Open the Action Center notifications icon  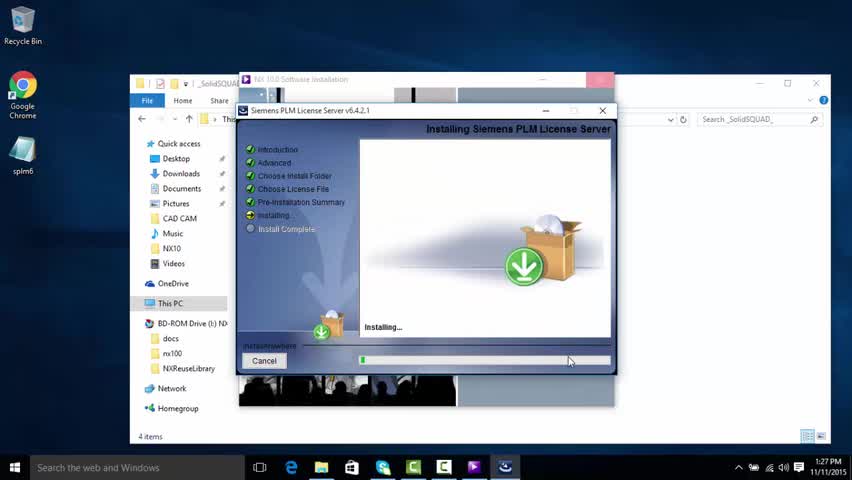pos(799,467)
